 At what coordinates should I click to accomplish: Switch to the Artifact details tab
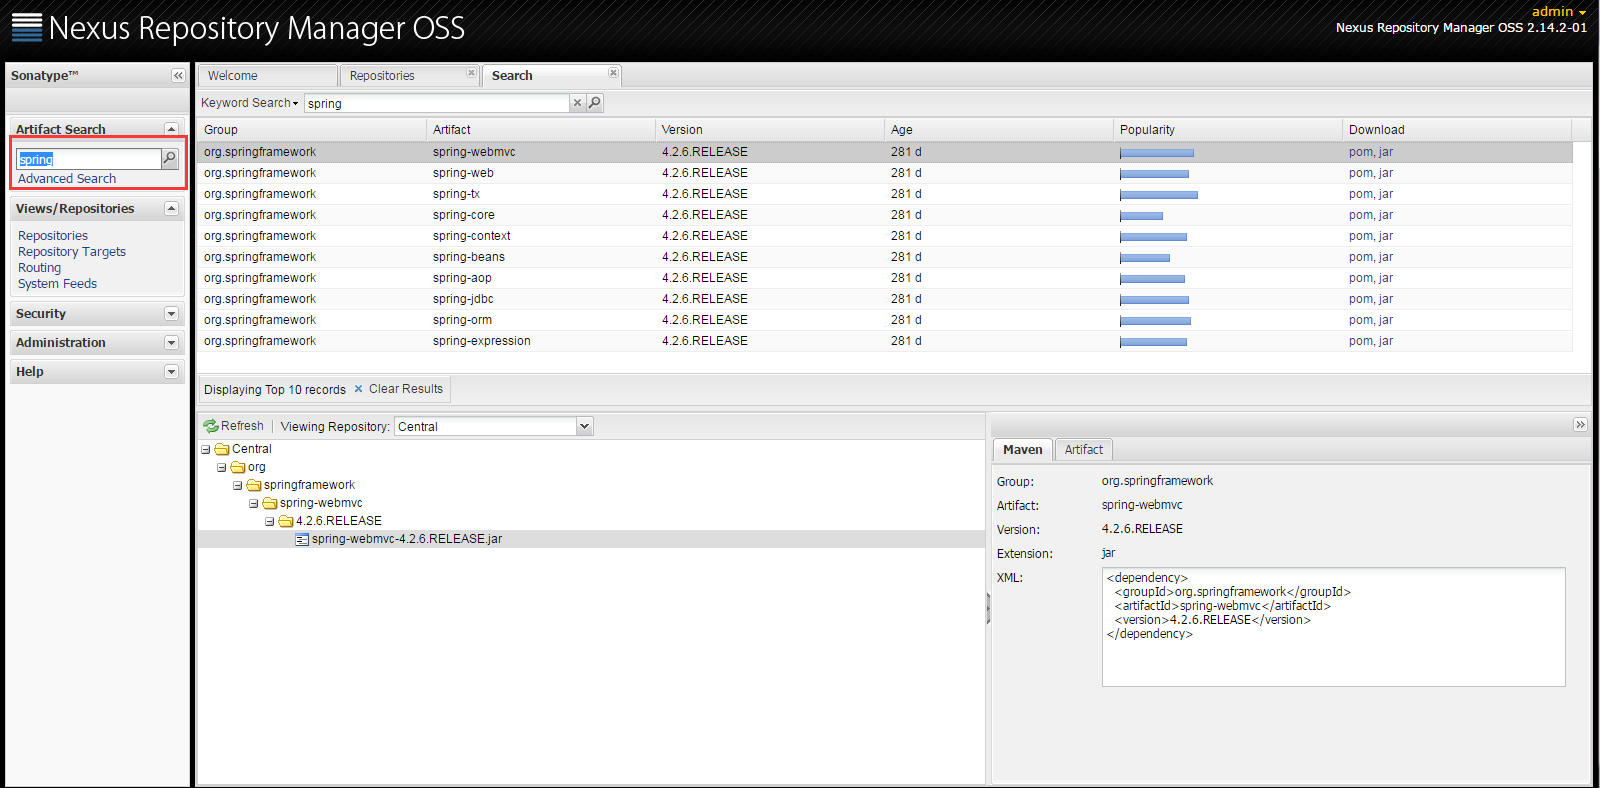pos(1084,450)
